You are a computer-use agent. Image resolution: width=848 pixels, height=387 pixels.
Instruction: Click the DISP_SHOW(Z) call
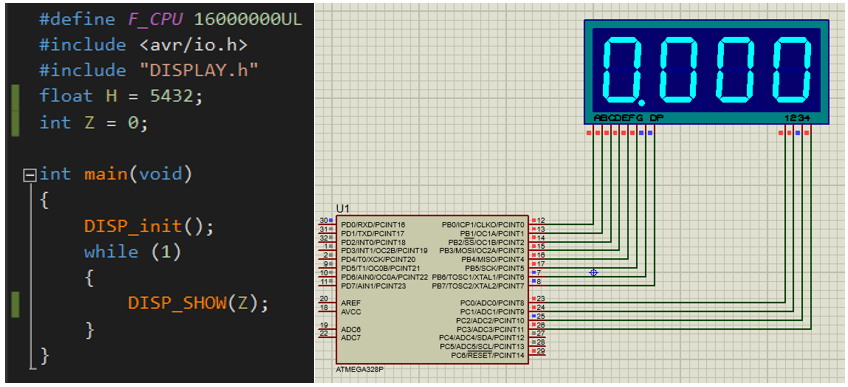198,303
